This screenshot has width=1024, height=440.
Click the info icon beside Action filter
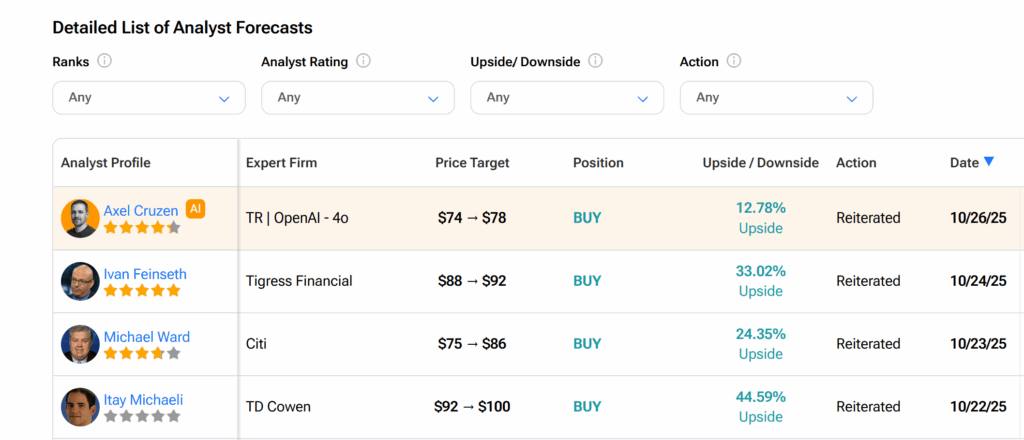click(x=734, y=61)
